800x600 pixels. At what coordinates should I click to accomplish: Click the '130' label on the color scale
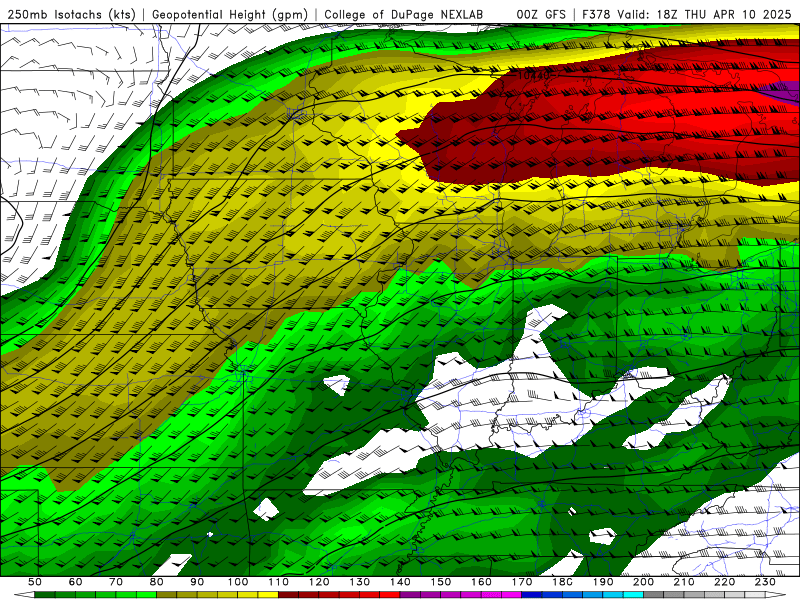[x=360, y=582]
